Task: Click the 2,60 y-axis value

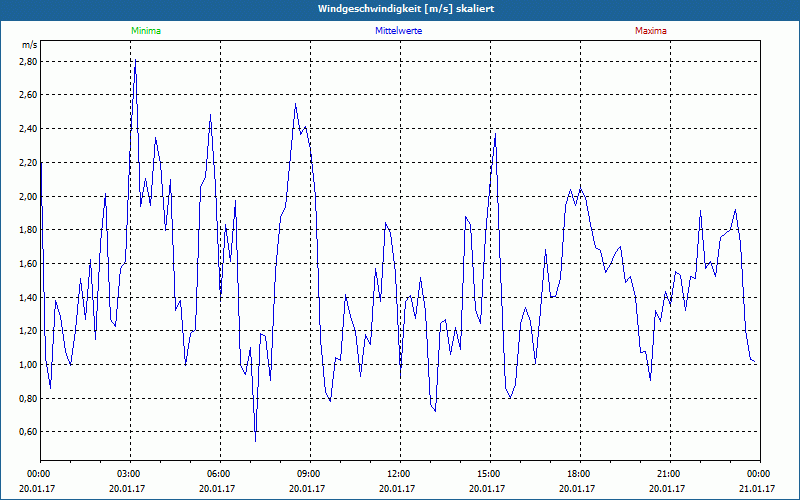Action: (29, 95)
